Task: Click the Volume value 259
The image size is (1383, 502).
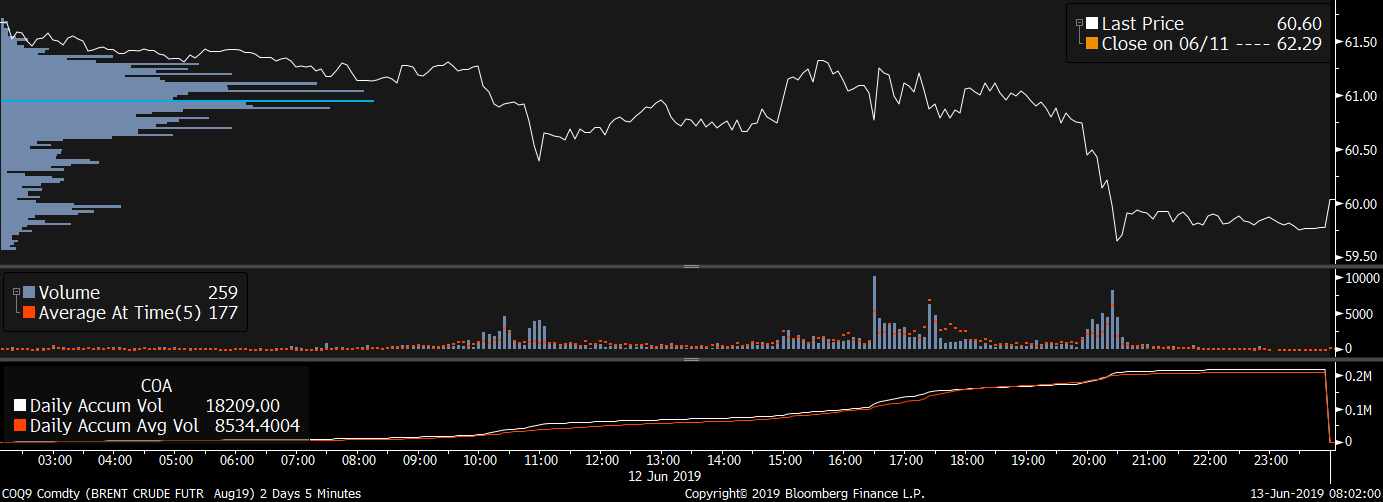Action: (222, 293)
